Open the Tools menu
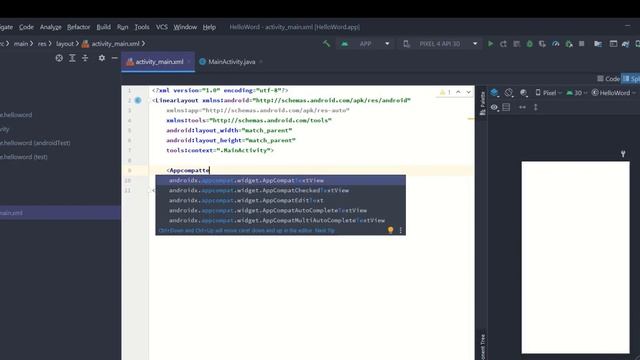This screenshot has height=360, width=640. pos(142,27)
